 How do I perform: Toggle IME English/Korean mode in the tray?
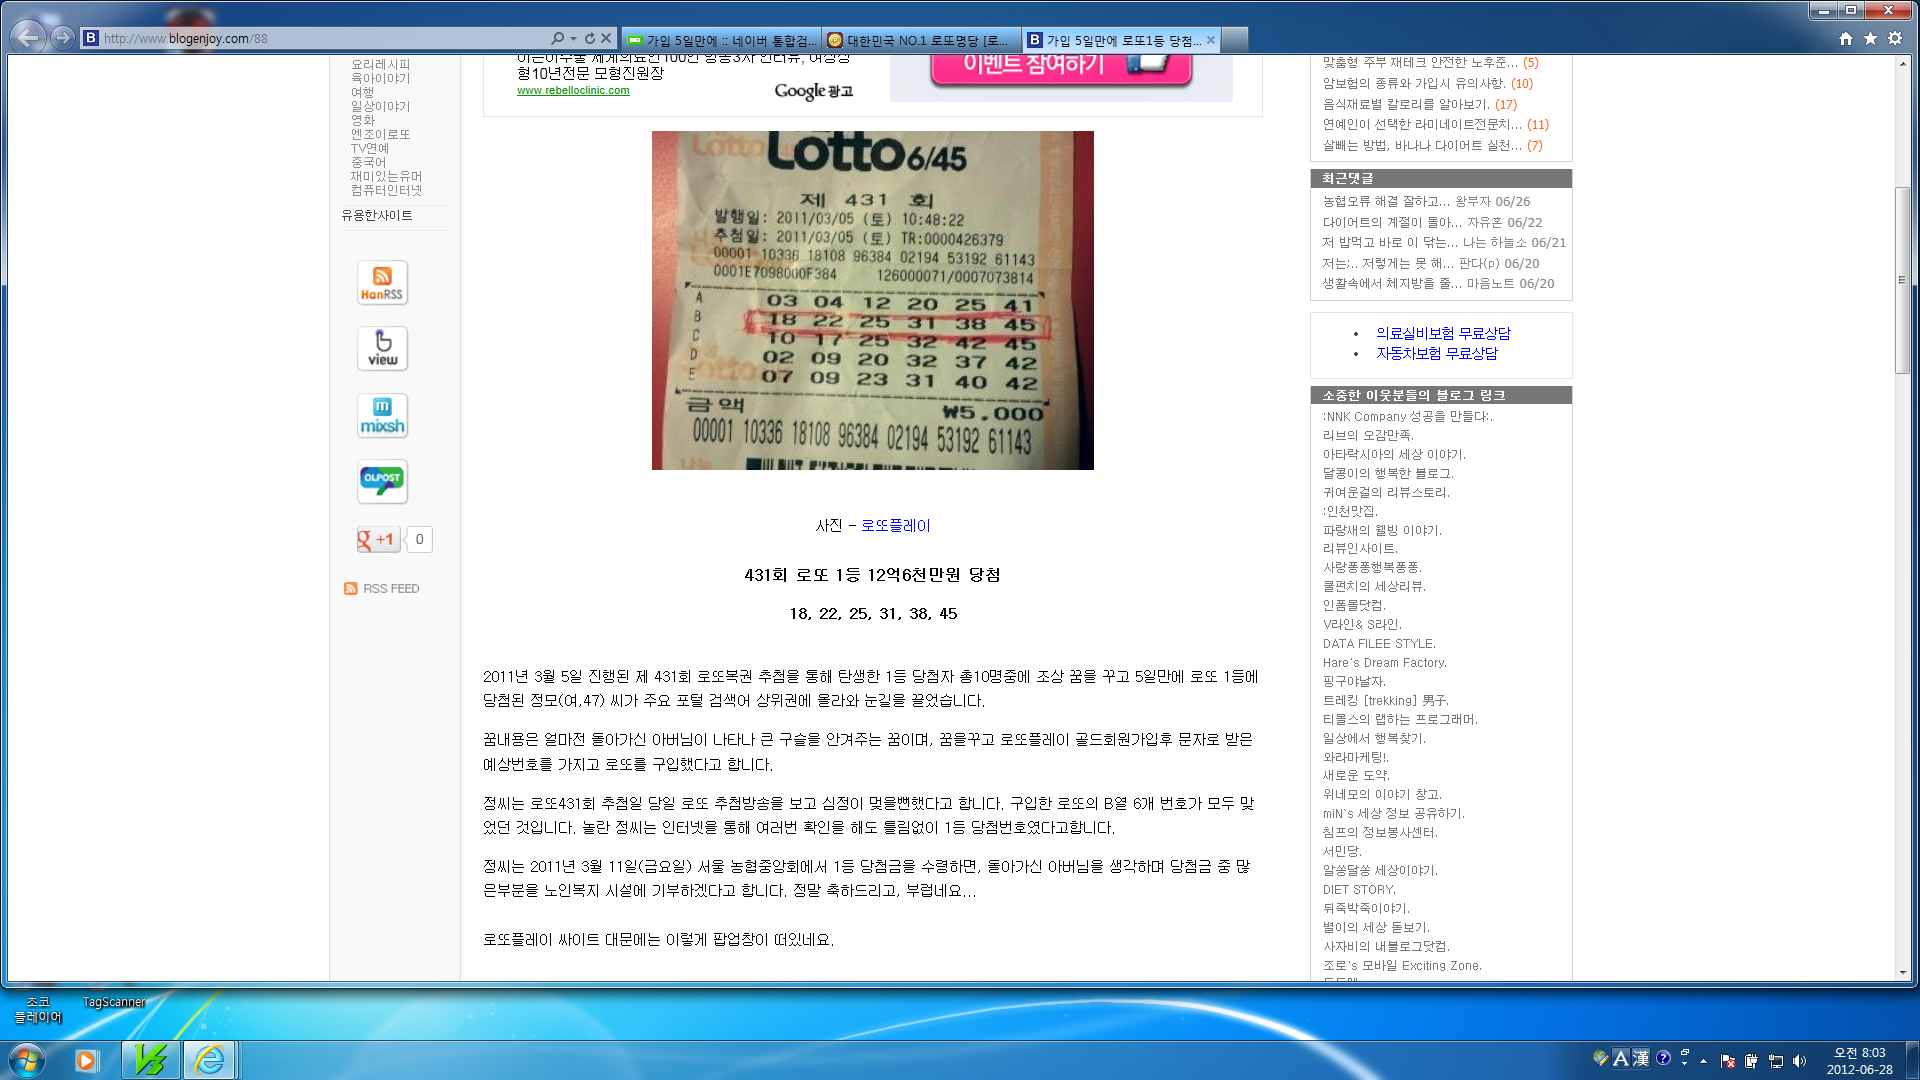click(1620, 1059)
